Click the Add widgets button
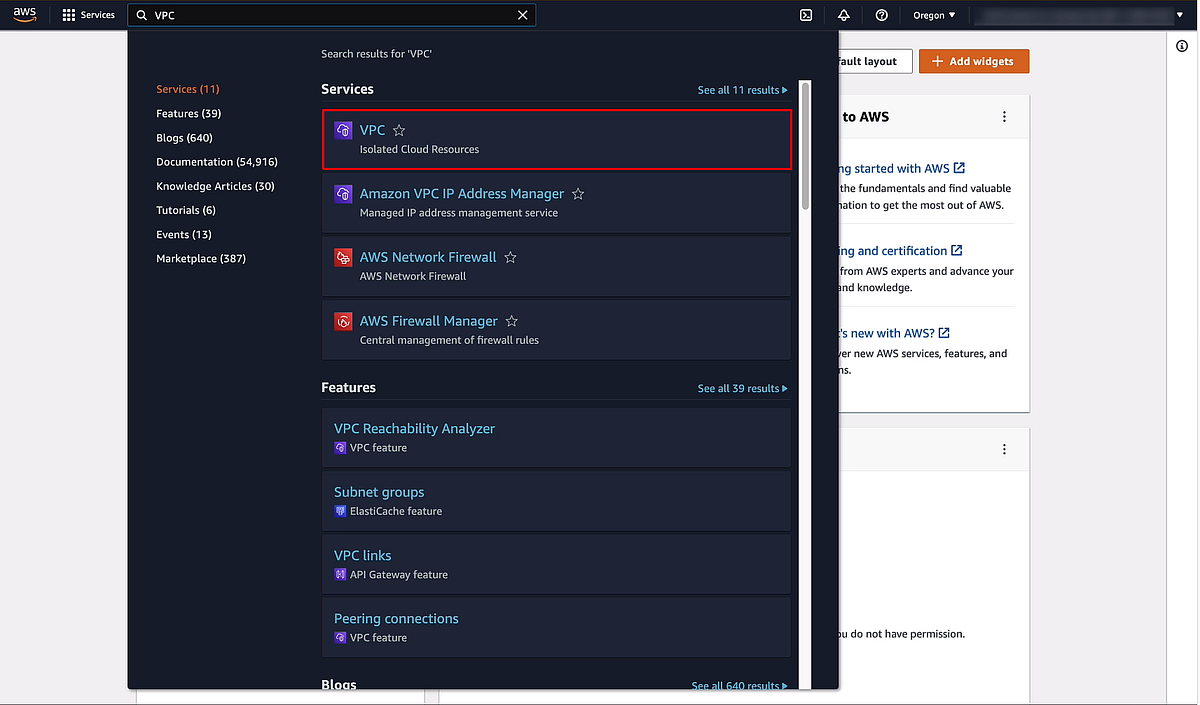This screenshot has height=705, width=1200. (x=973, y=61)
